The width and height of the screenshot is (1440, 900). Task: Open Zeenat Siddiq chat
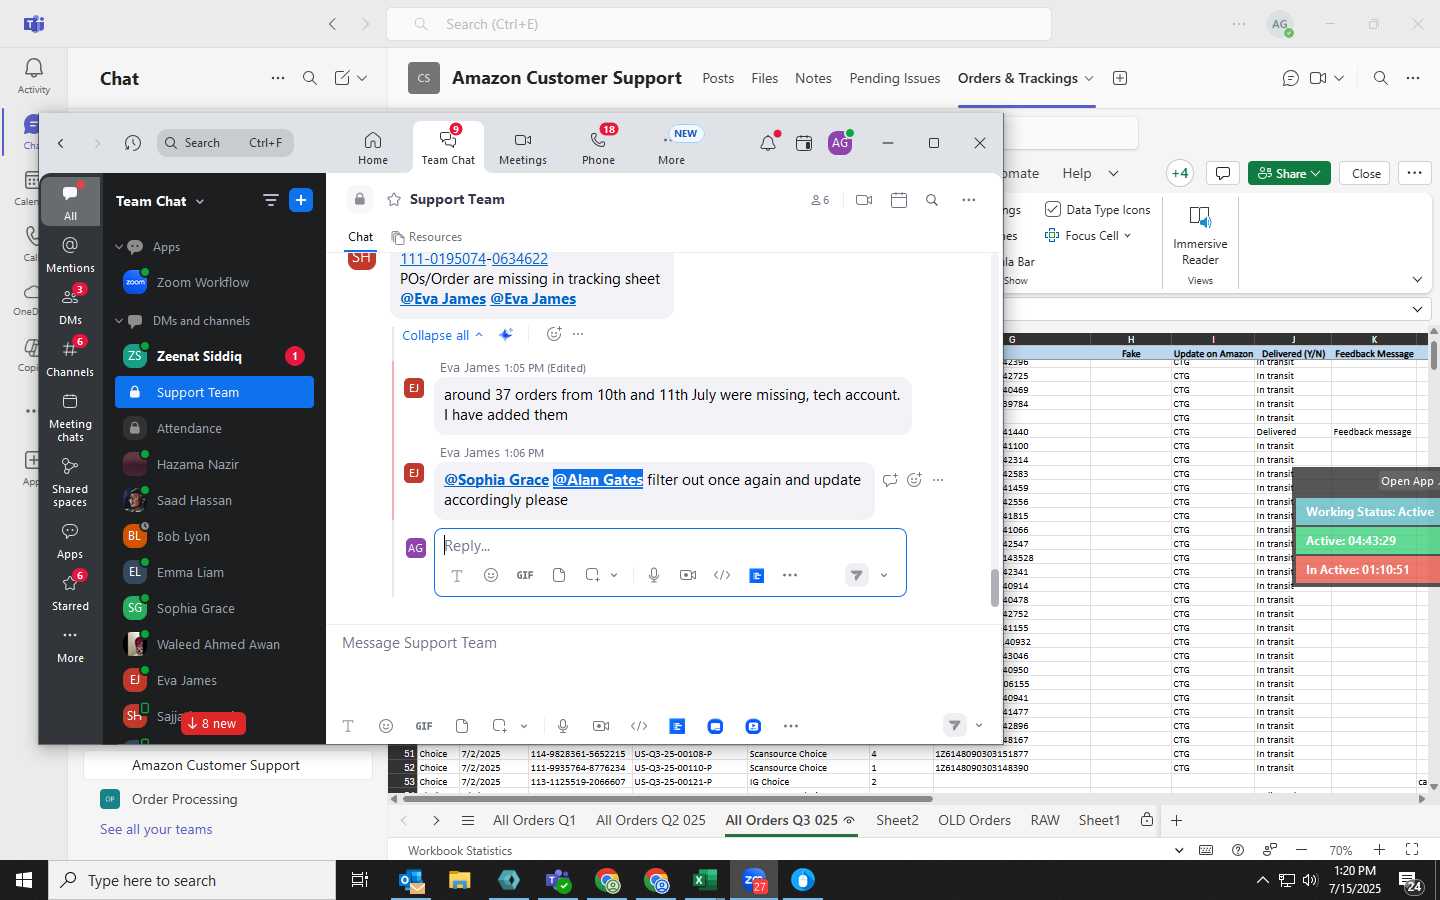[x=214, y=356]
